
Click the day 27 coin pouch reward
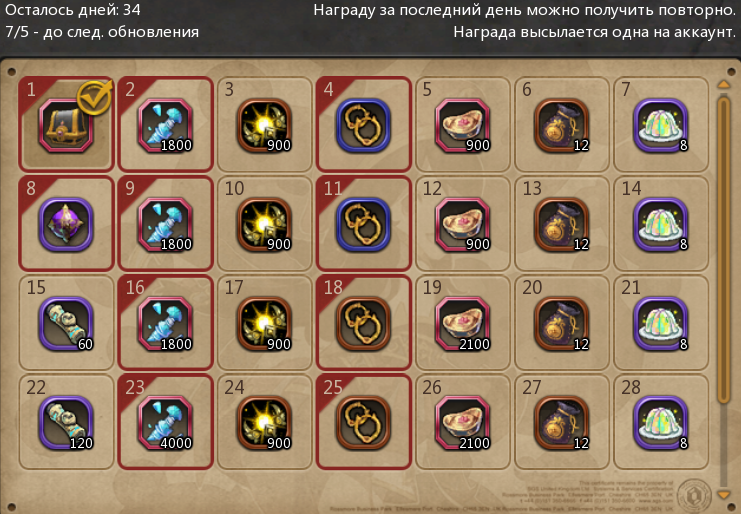561,423
